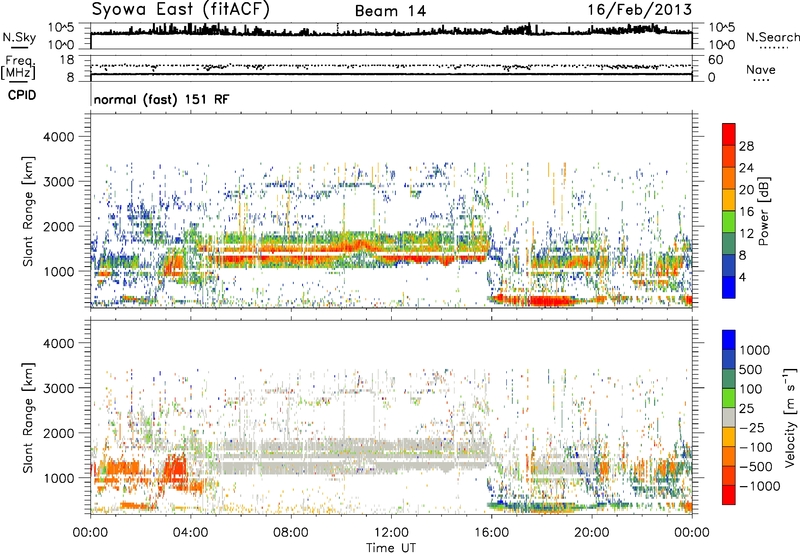Click the "Time UT" axis title
The height and width of the screenshot is (554, 800).
click(391, 548)
